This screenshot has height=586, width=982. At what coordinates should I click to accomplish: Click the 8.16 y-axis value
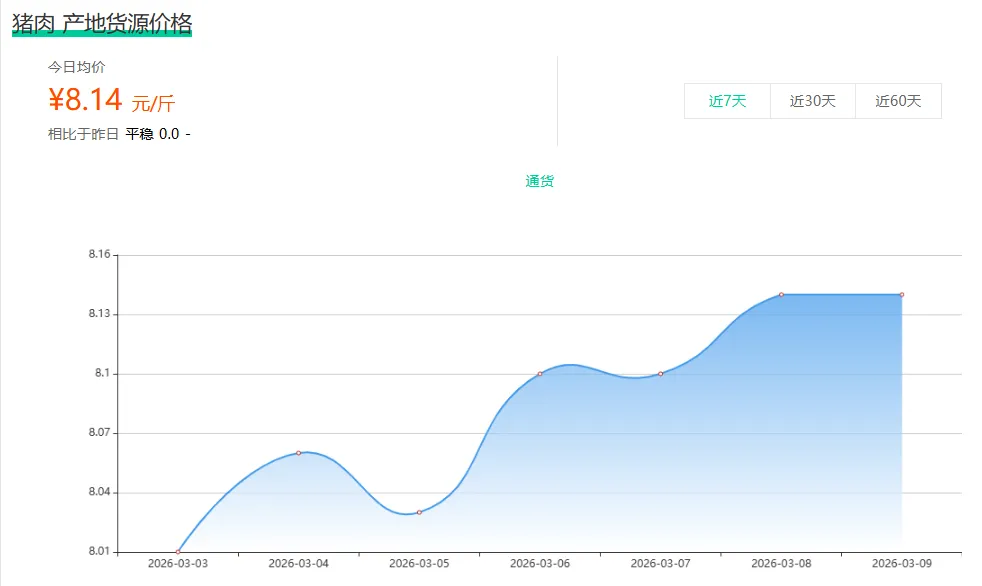[x=99, y=254]
